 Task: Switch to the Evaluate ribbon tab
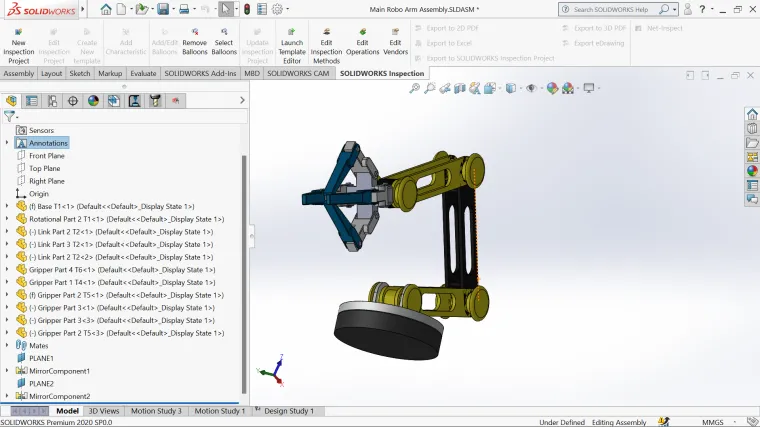[x=142, y=73]
